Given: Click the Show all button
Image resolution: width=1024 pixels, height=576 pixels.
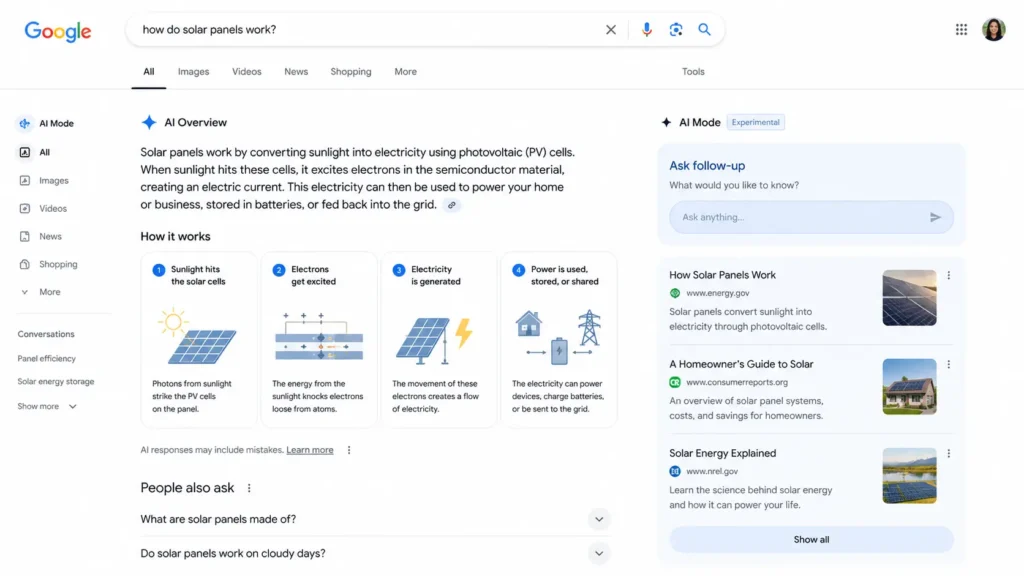Looking at the screenshot, I should (x=811, y=539).
